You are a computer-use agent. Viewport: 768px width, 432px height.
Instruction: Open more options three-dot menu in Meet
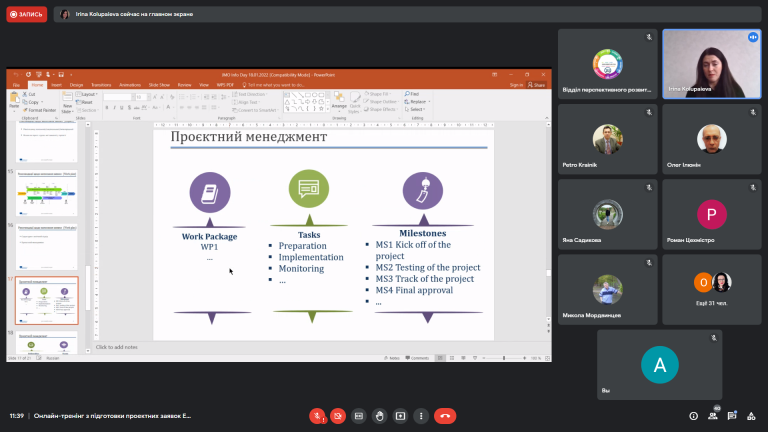(x=421, y=416)
